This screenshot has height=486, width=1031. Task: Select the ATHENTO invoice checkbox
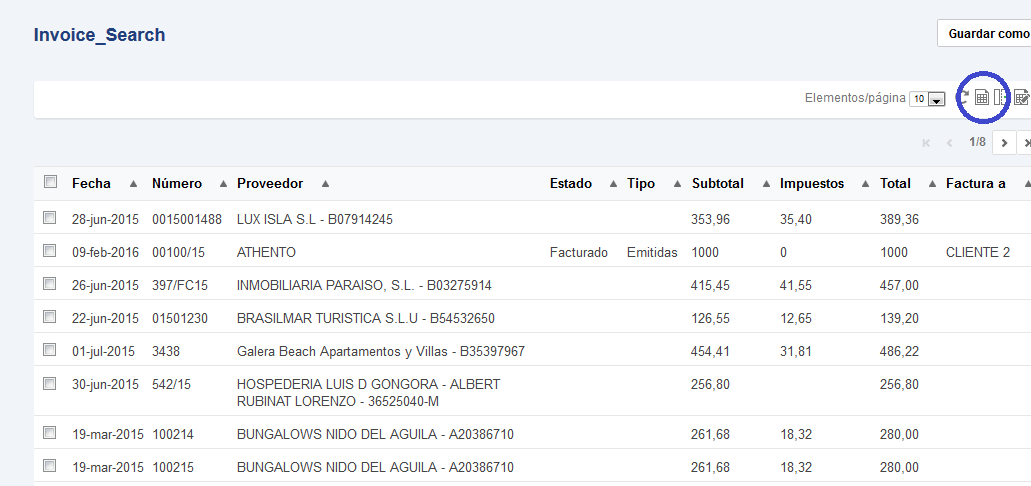click(50, 251)
